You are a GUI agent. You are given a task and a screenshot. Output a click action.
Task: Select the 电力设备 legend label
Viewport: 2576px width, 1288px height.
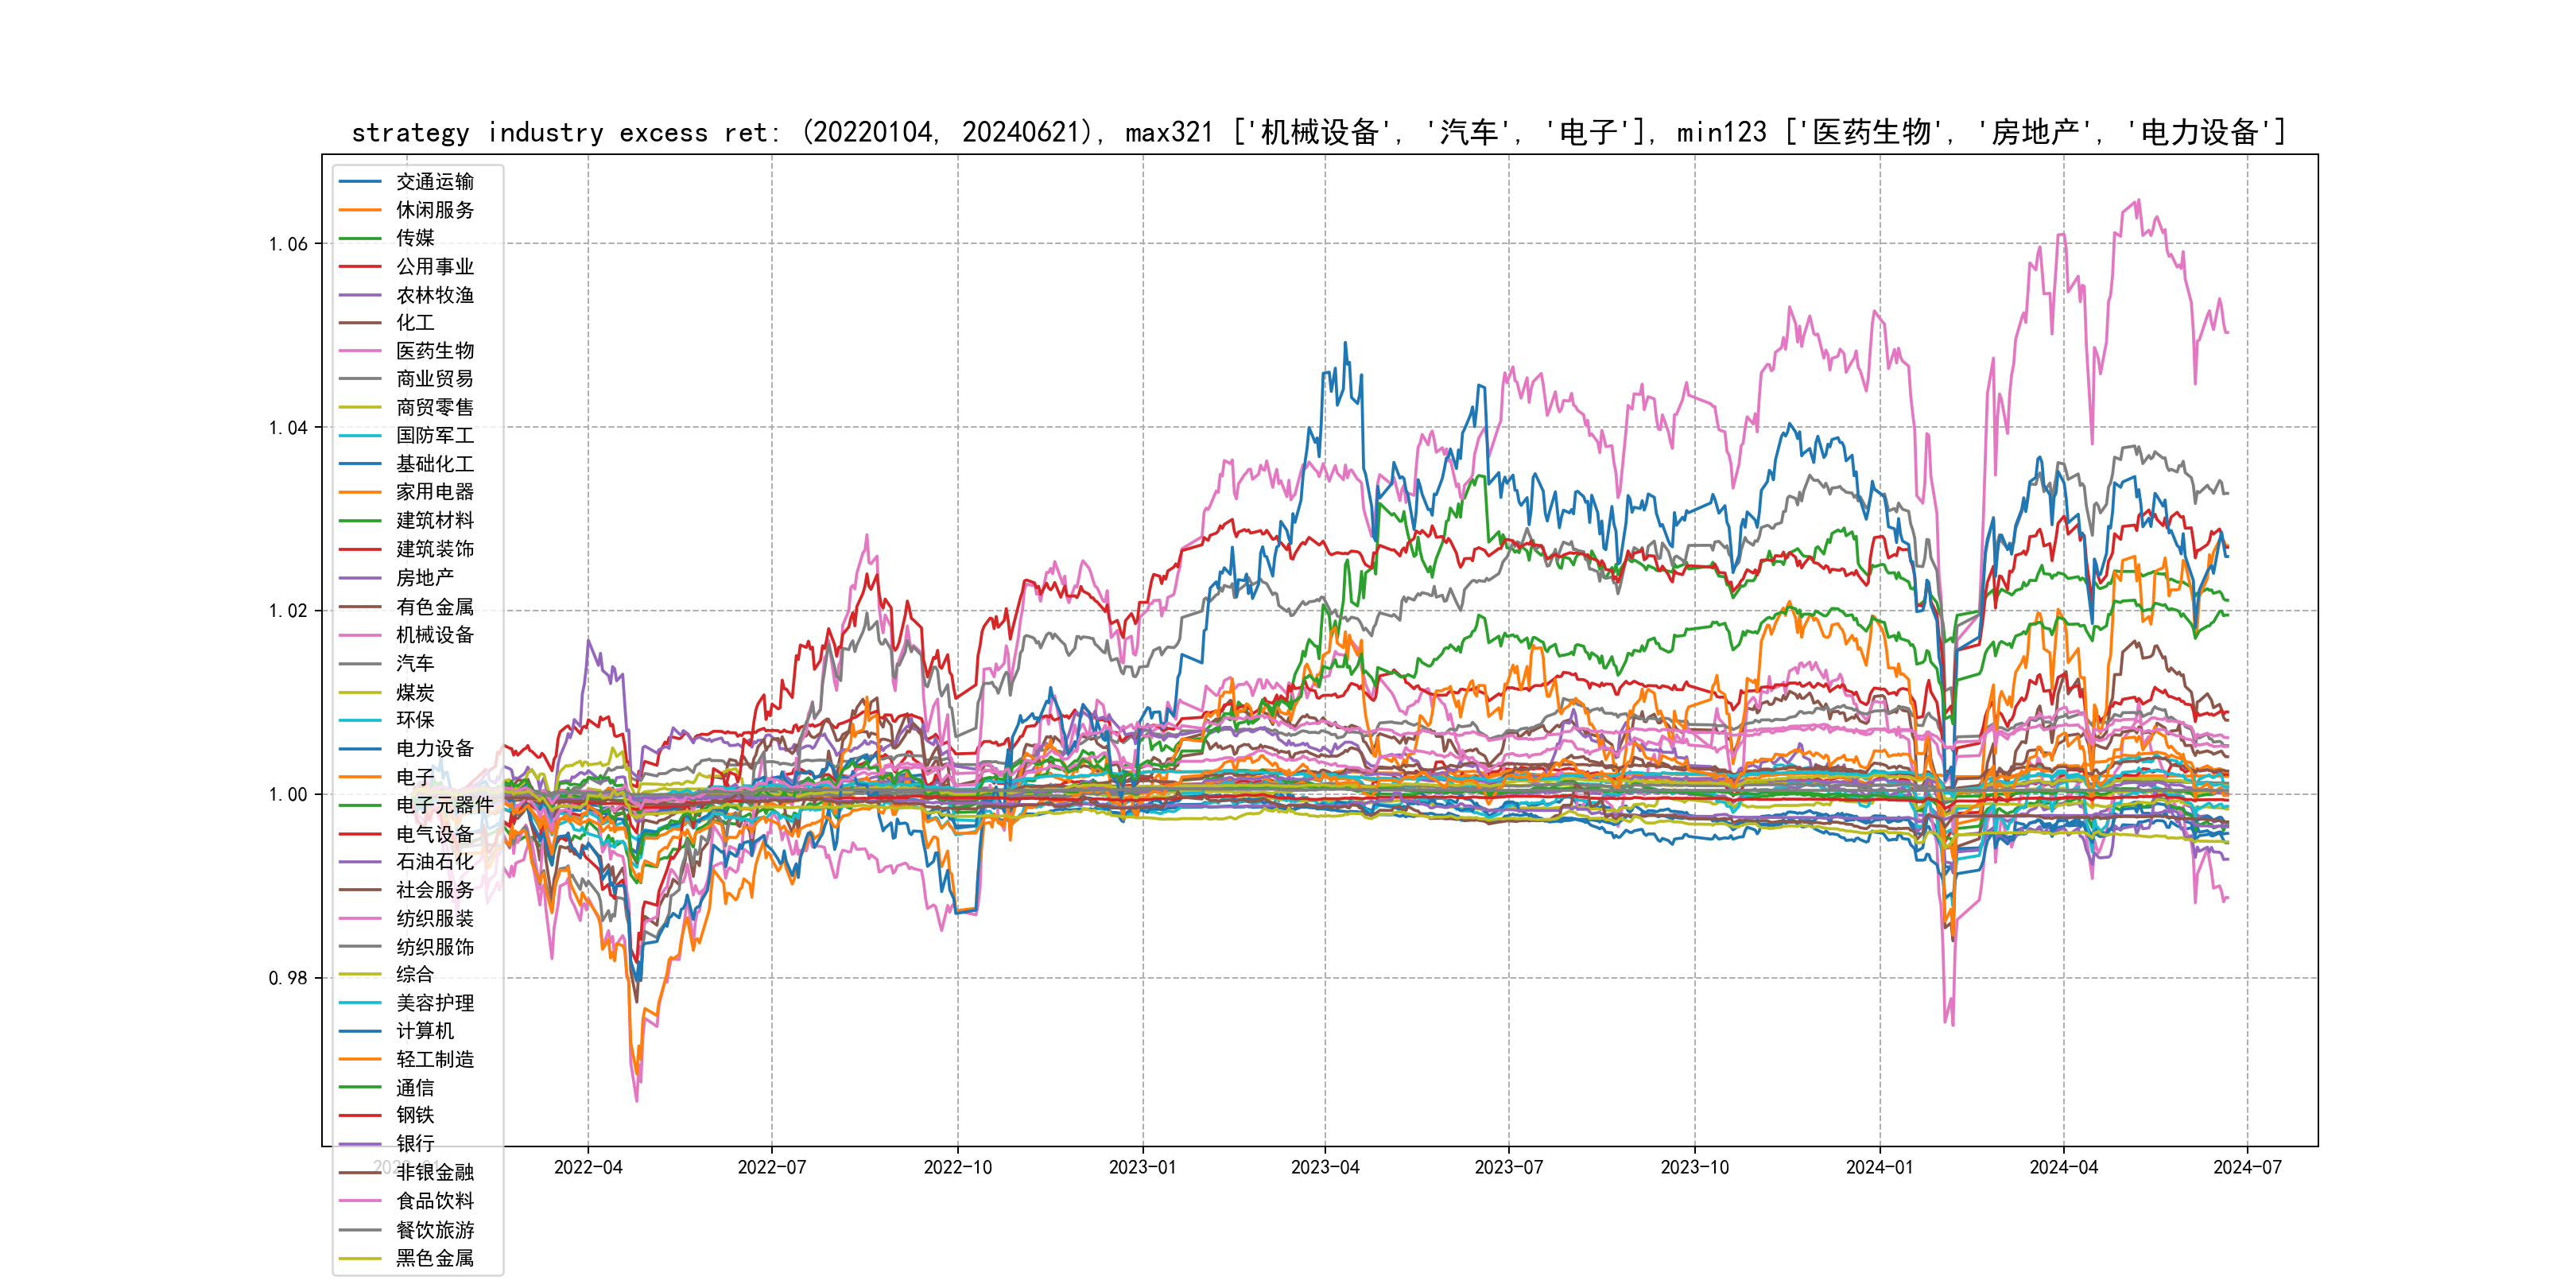click(434, 748)
